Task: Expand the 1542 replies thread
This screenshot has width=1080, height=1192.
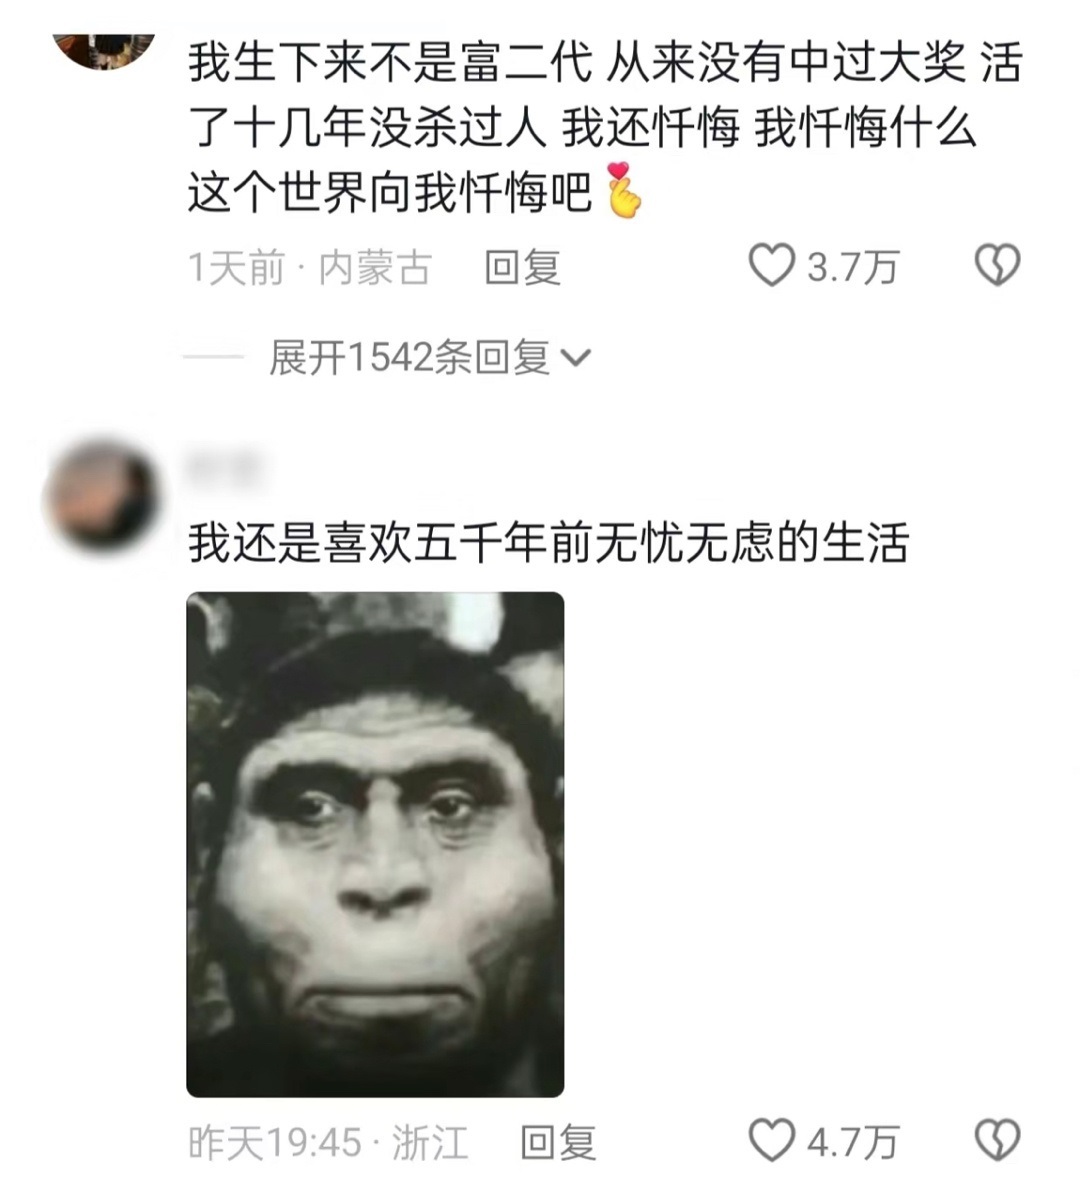Action: pos(429,357)
